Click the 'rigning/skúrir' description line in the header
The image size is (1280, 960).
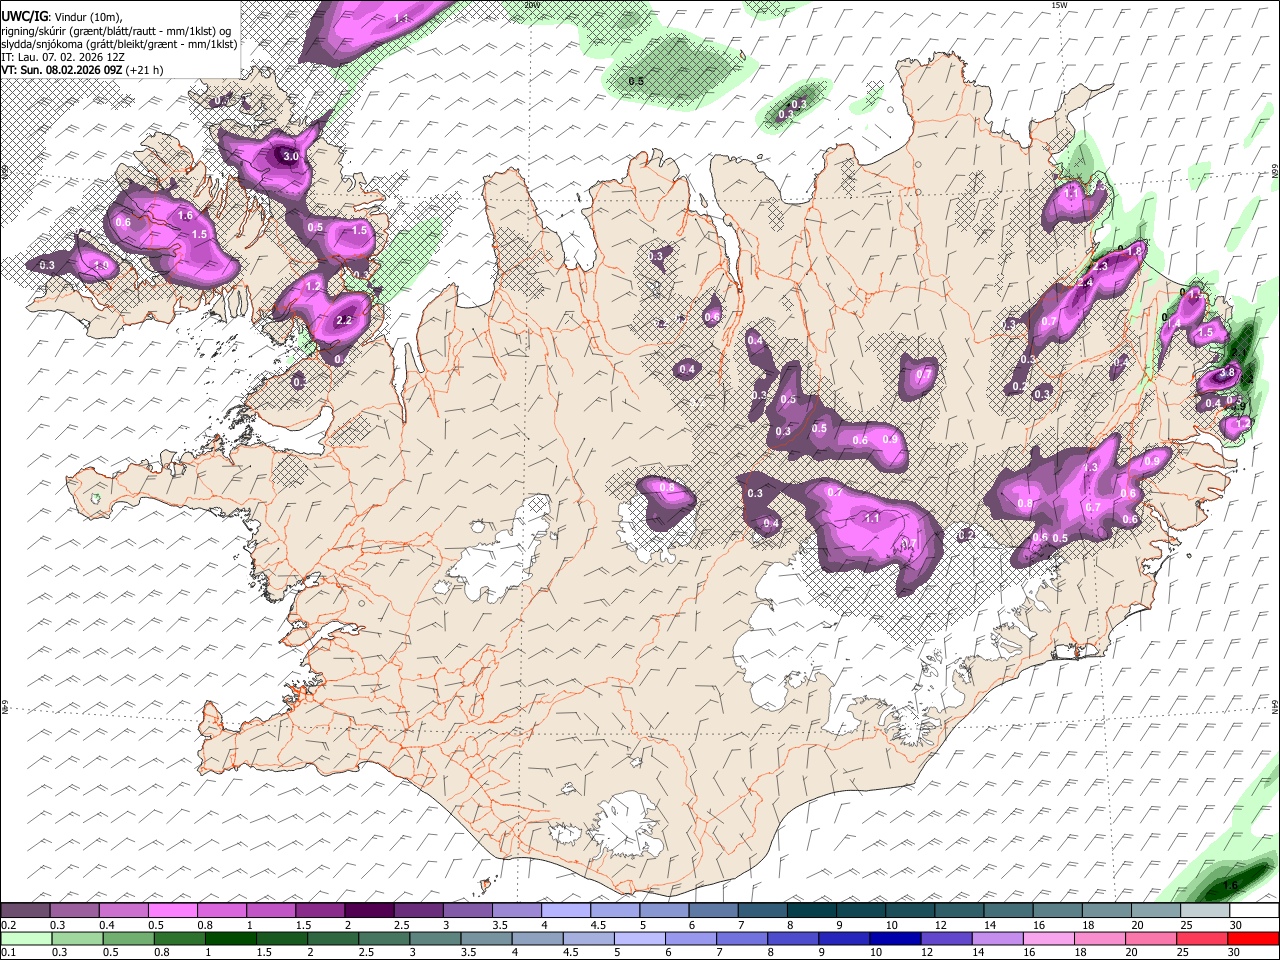point(116,31)
